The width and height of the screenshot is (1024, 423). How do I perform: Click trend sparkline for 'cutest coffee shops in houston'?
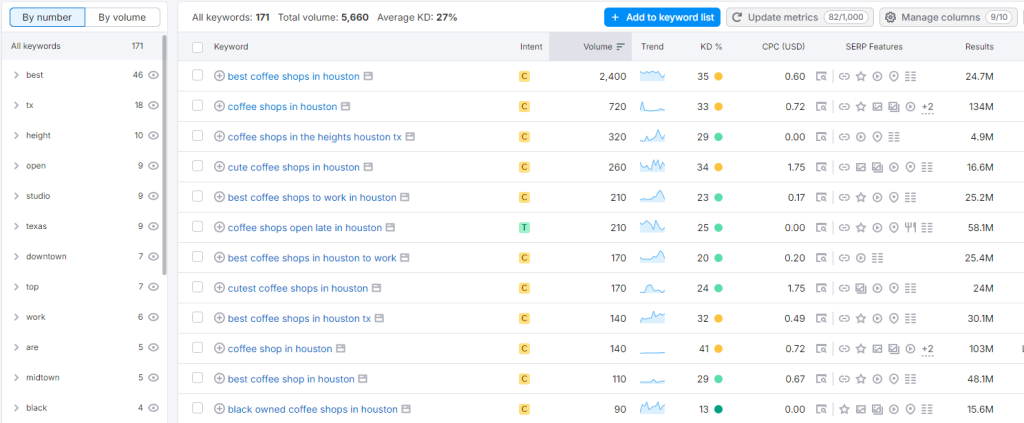(652, 288)
